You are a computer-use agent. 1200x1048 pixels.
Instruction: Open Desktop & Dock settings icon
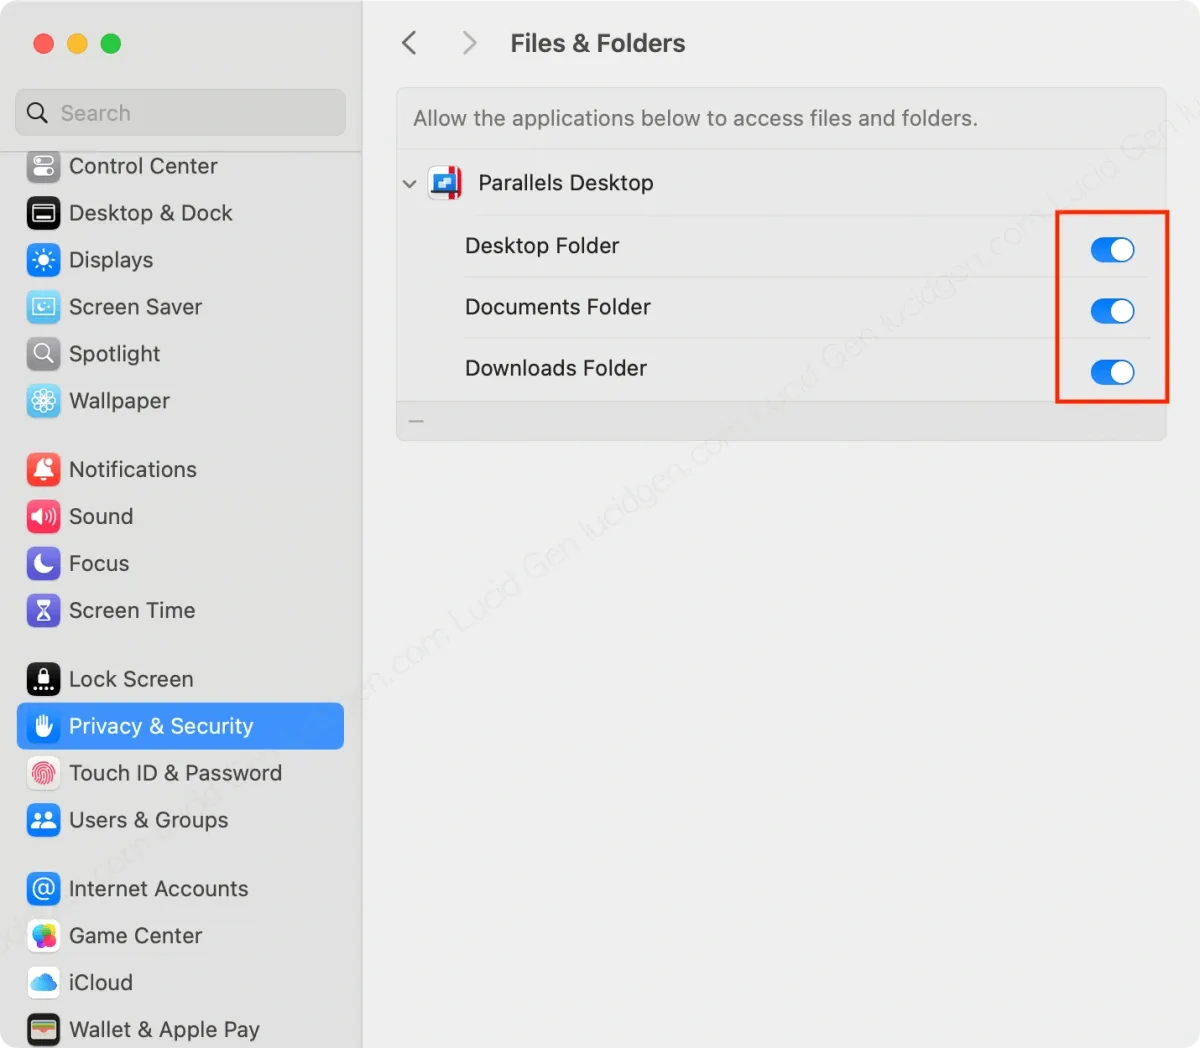click(x=43, y=213)
